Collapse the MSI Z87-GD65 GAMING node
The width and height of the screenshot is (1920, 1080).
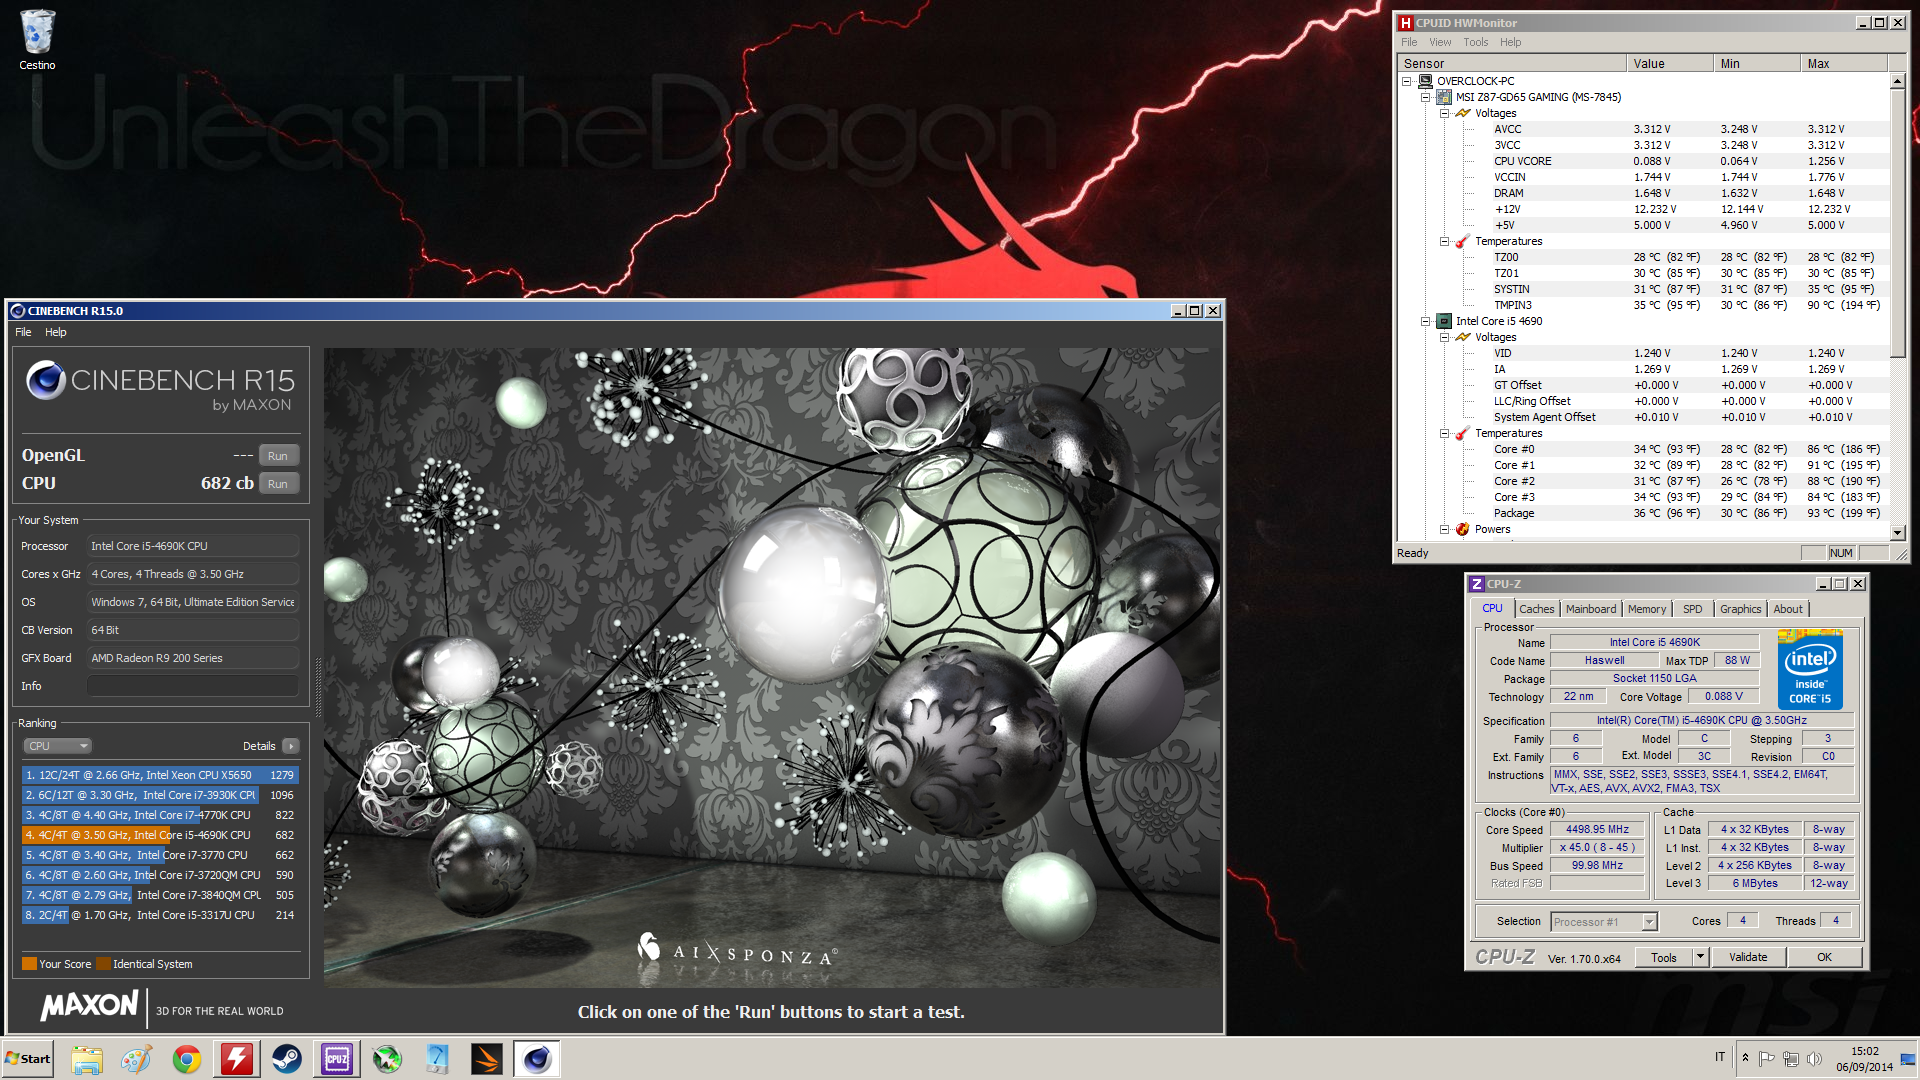click(1425, 97)
